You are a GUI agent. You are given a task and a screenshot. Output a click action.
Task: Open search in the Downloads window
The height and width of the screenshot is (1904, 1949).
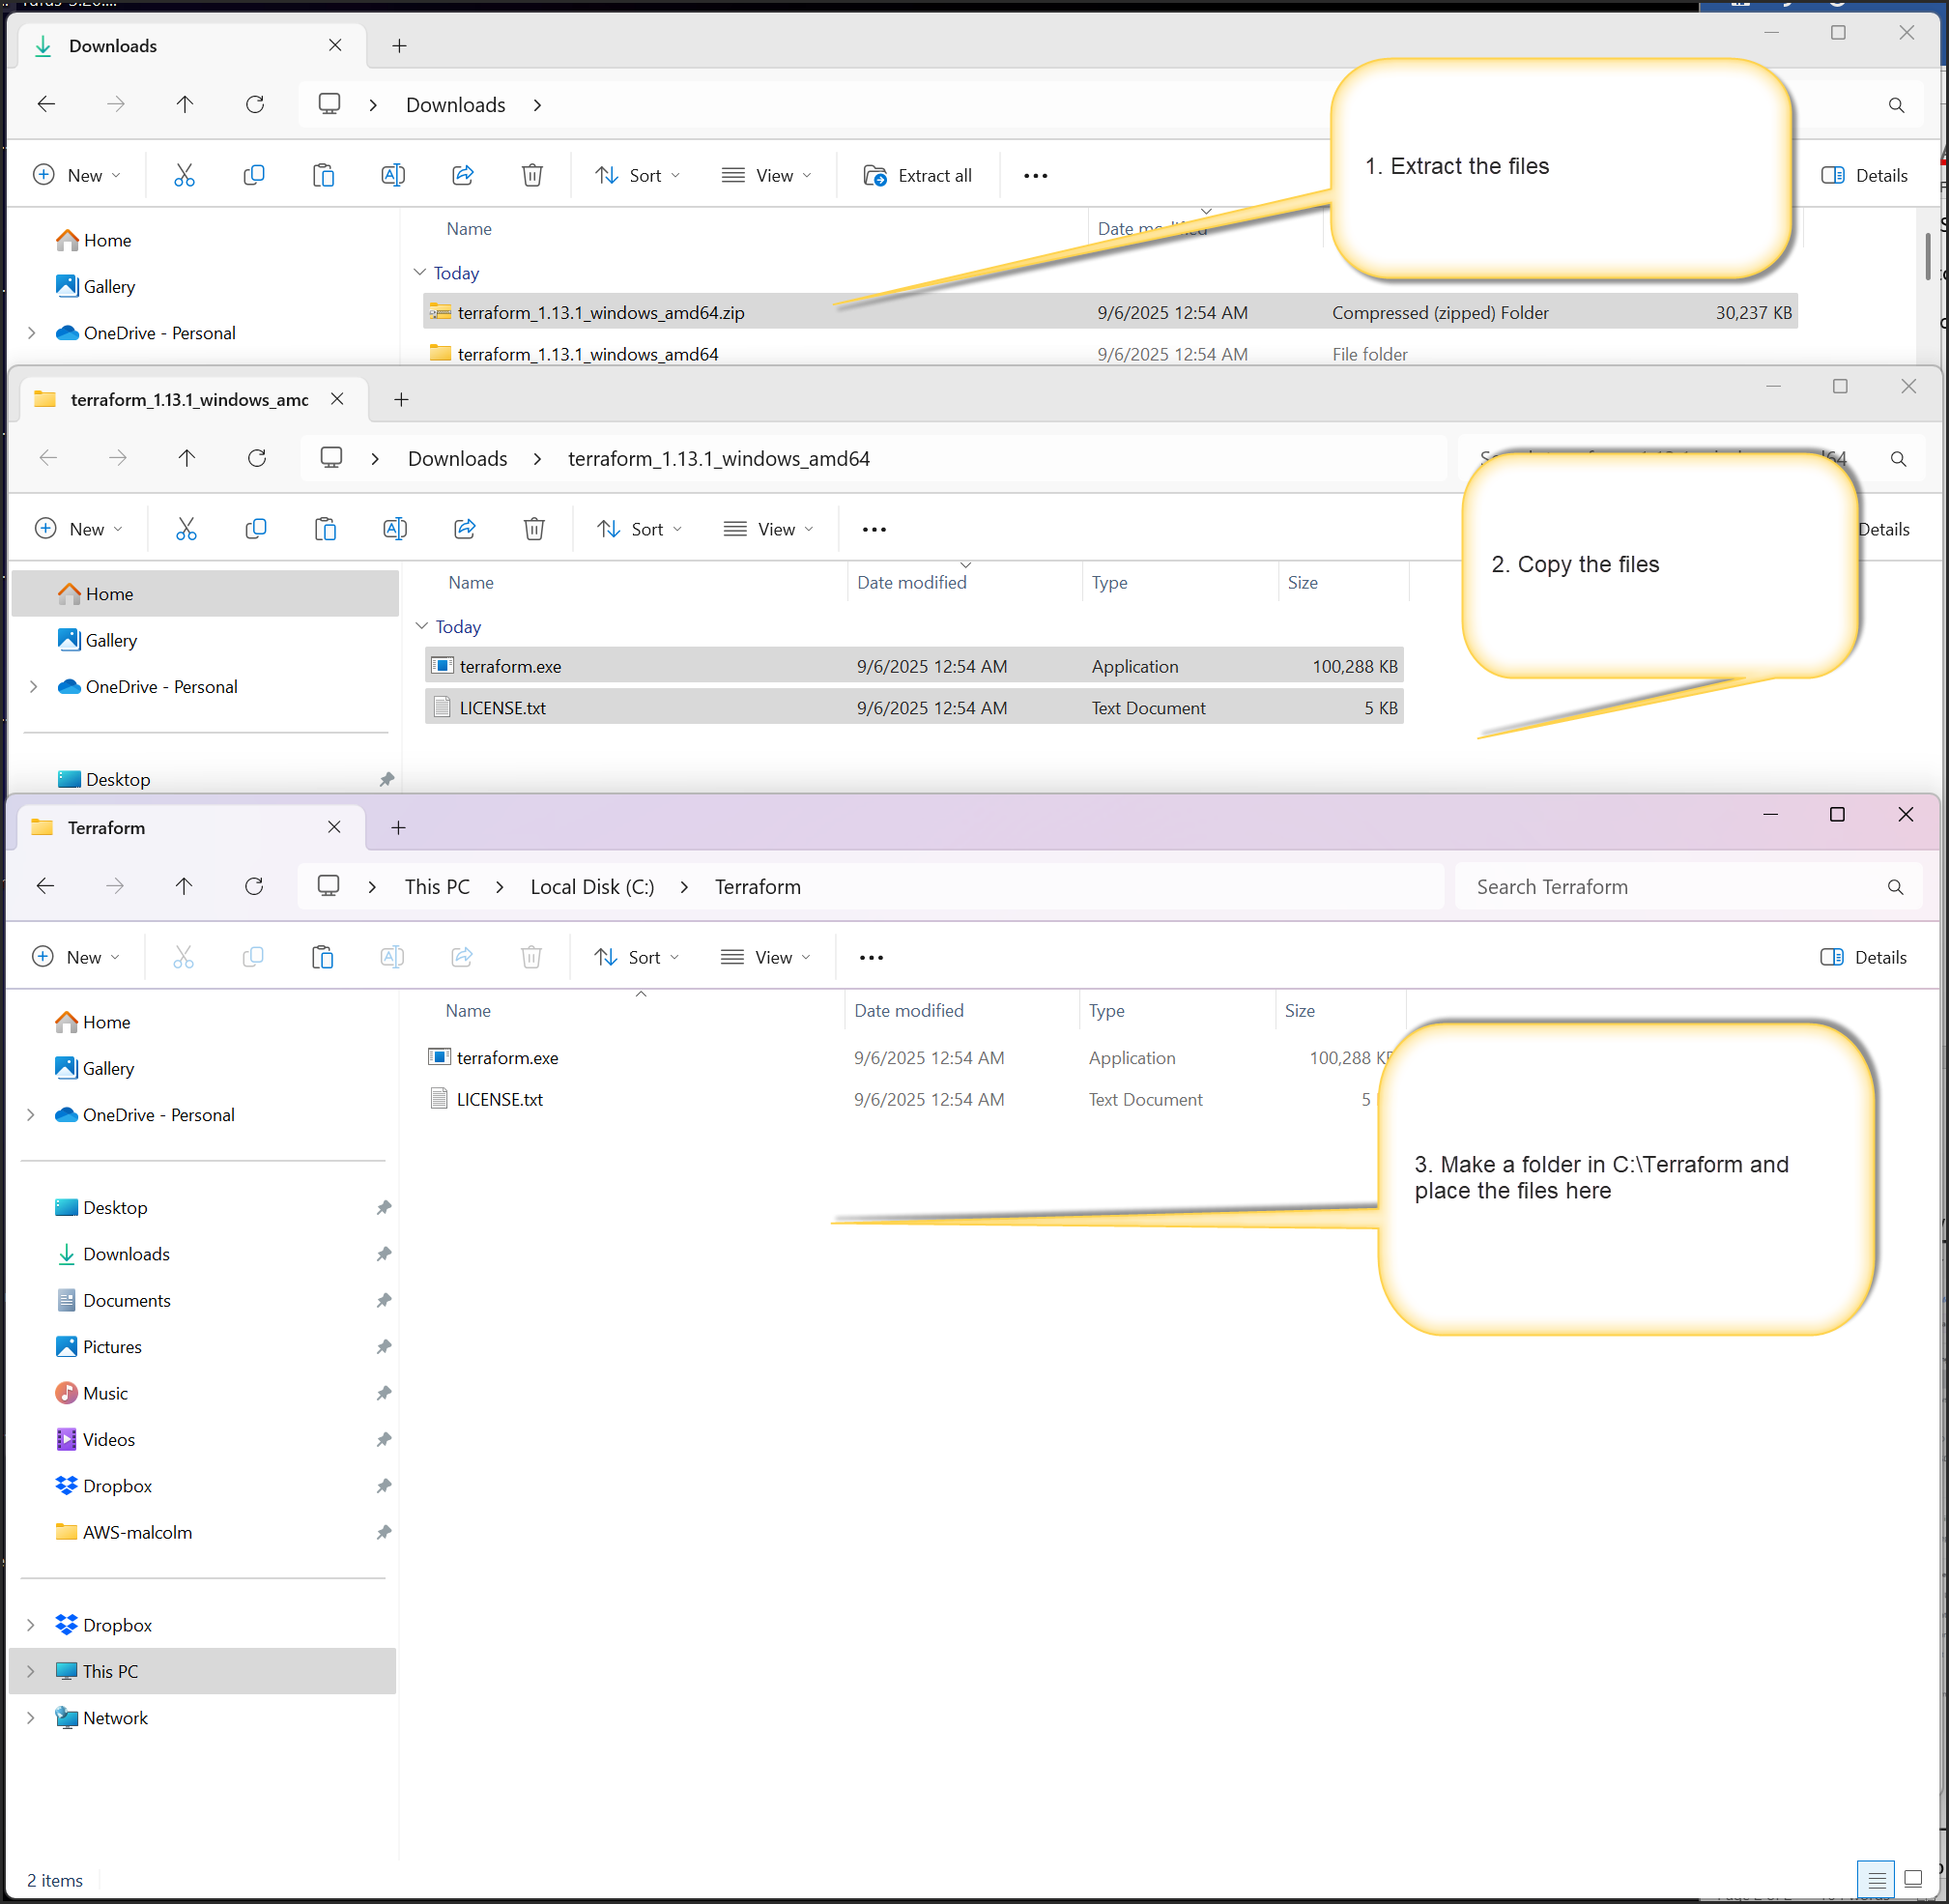point(1896,104)
